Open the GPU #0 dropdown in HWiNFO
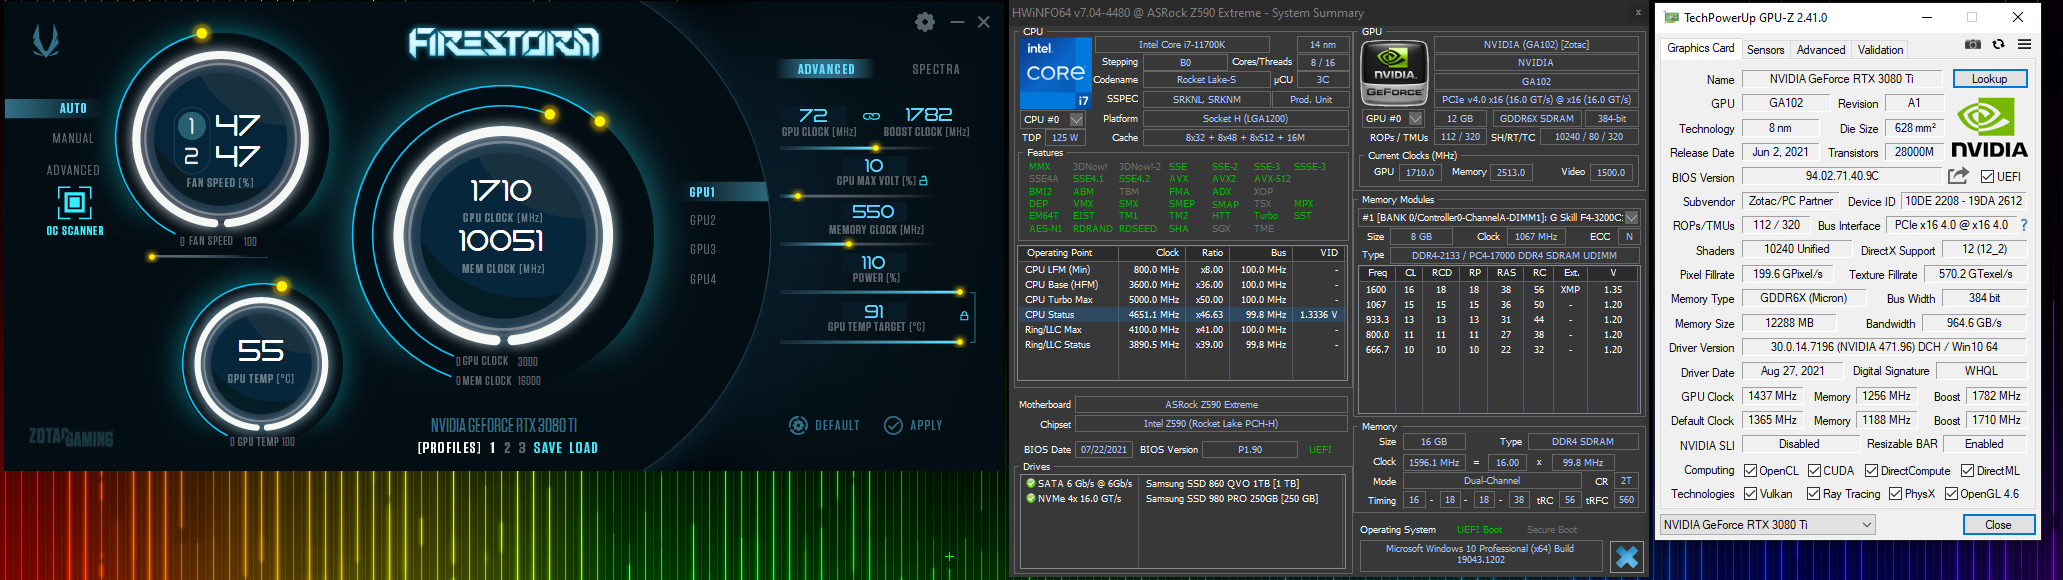Image resolution: width=2063 pixels, height=580 pixels. tap(1415, 118)
